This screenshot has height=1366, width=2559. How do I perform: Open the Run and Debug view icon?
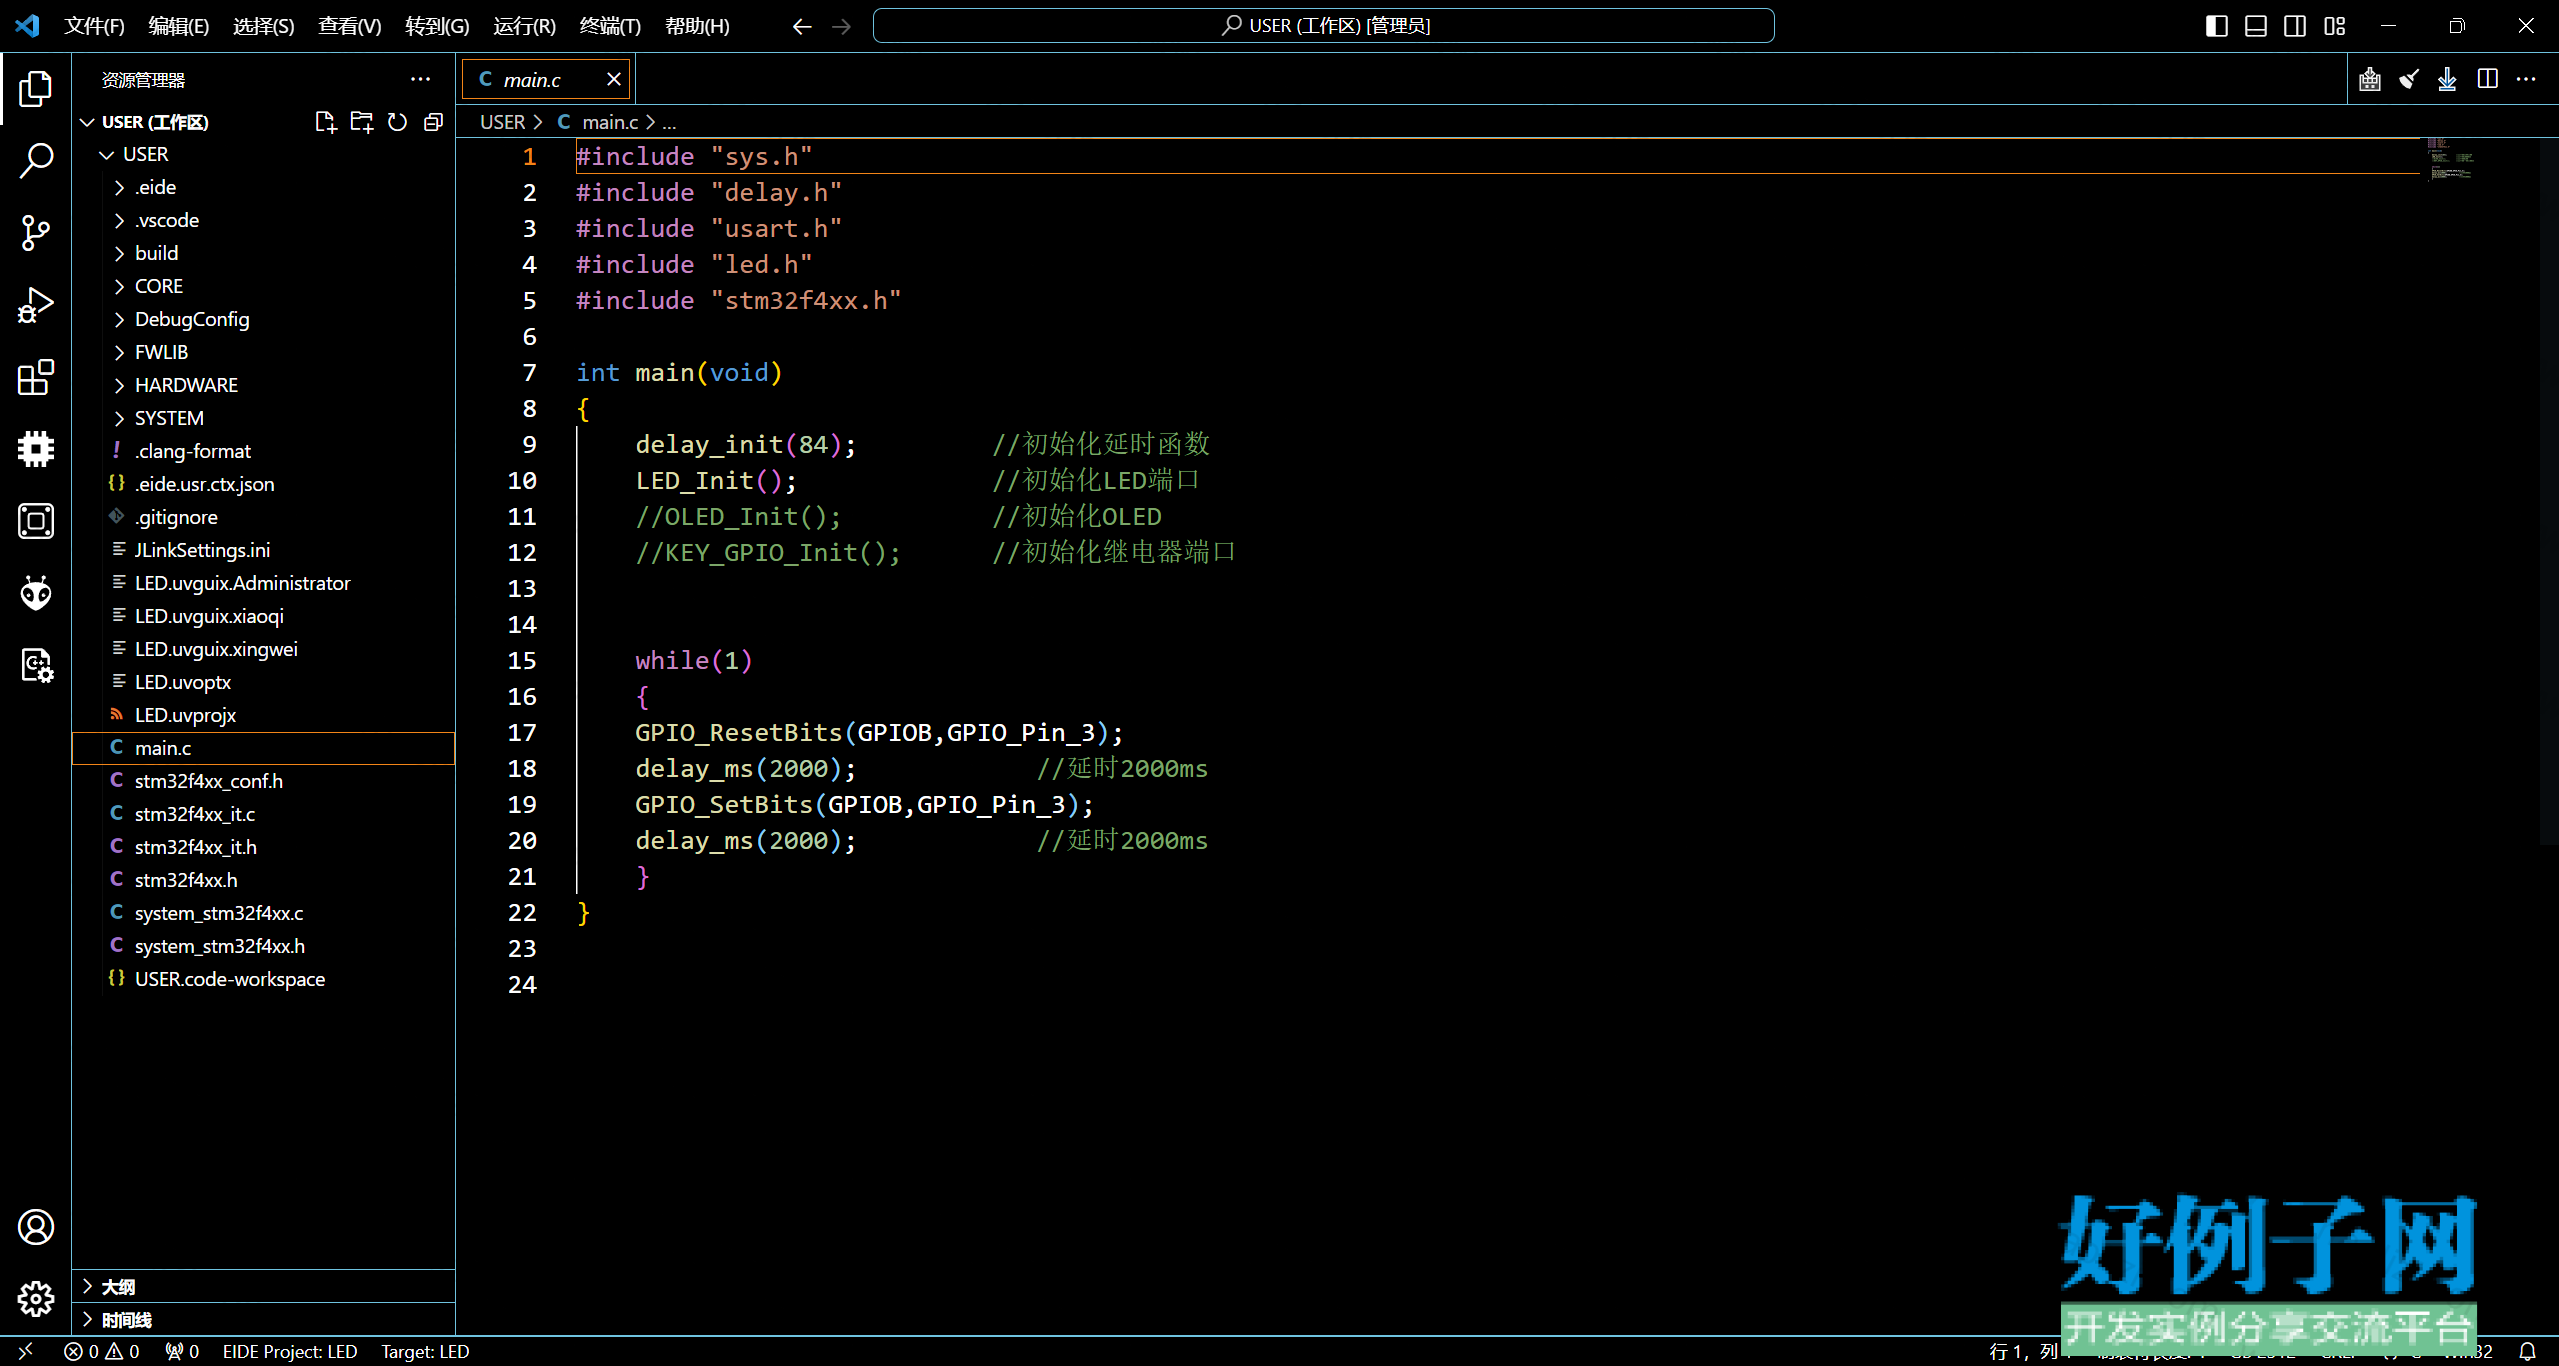(x=36, y=305)
